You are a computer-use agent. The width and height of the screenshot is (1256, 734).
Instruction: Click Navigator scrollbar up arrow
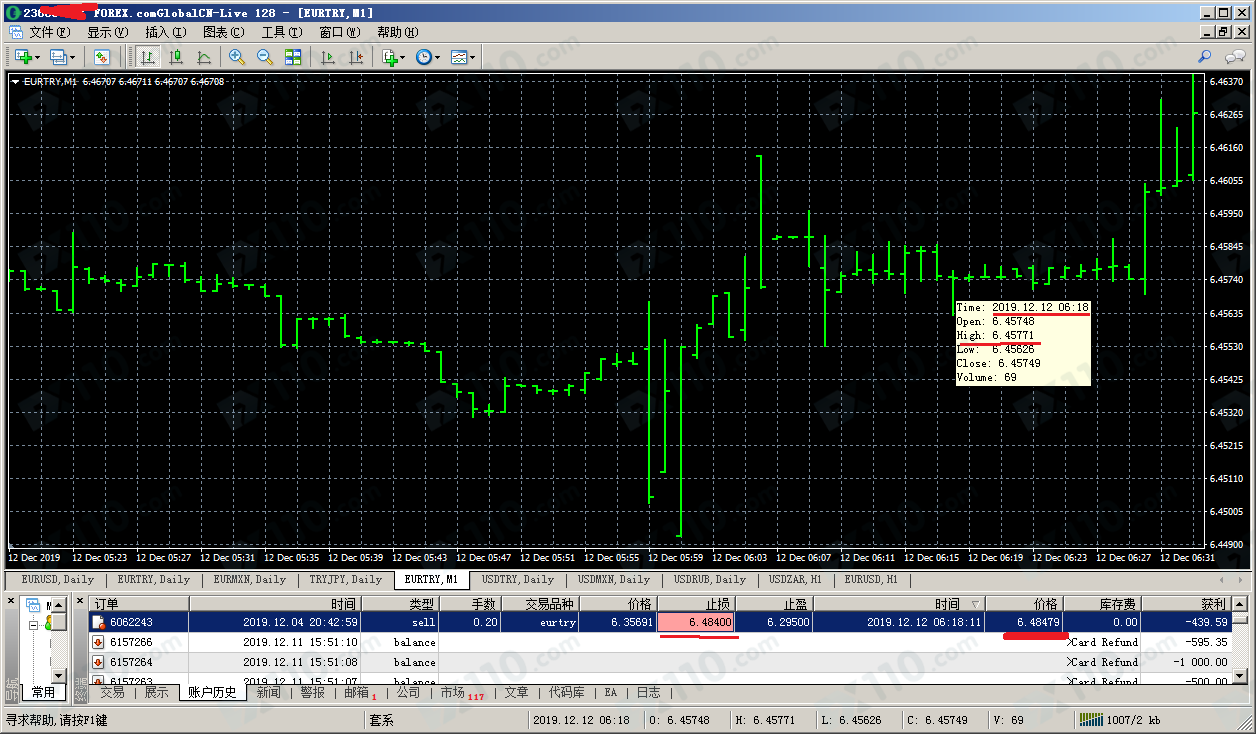tap(60, 603)
